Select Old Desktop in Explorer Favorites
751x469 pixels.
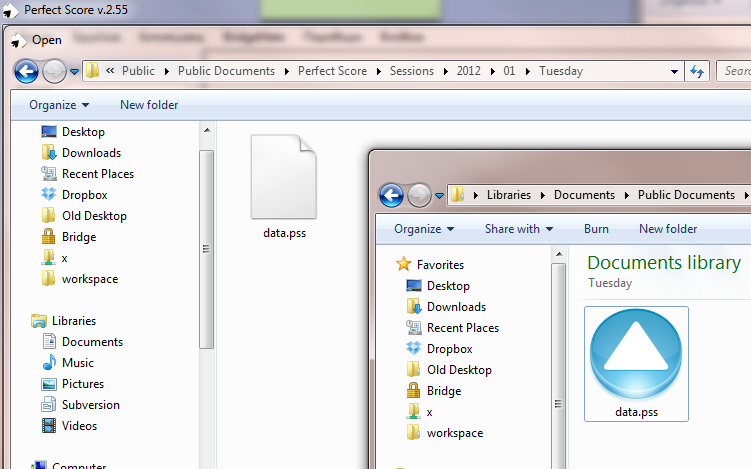click(449, 370)
